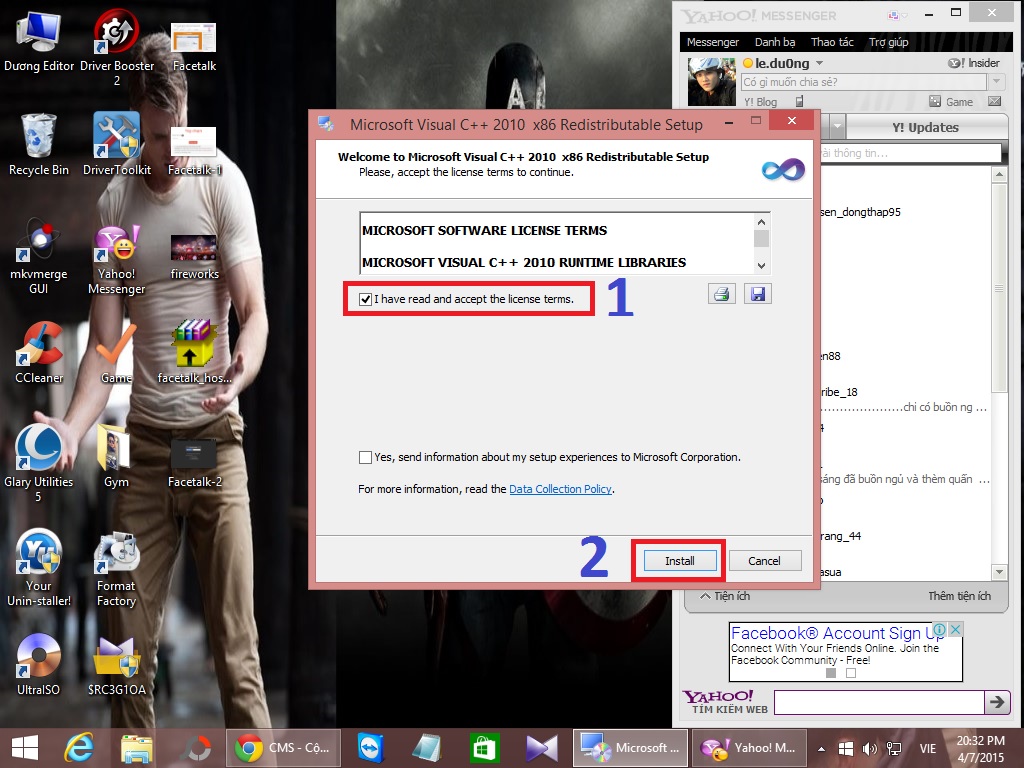Open Visual Studio from the taskbar
This screenshot has height=768, width=1024.
click(542, 748)
